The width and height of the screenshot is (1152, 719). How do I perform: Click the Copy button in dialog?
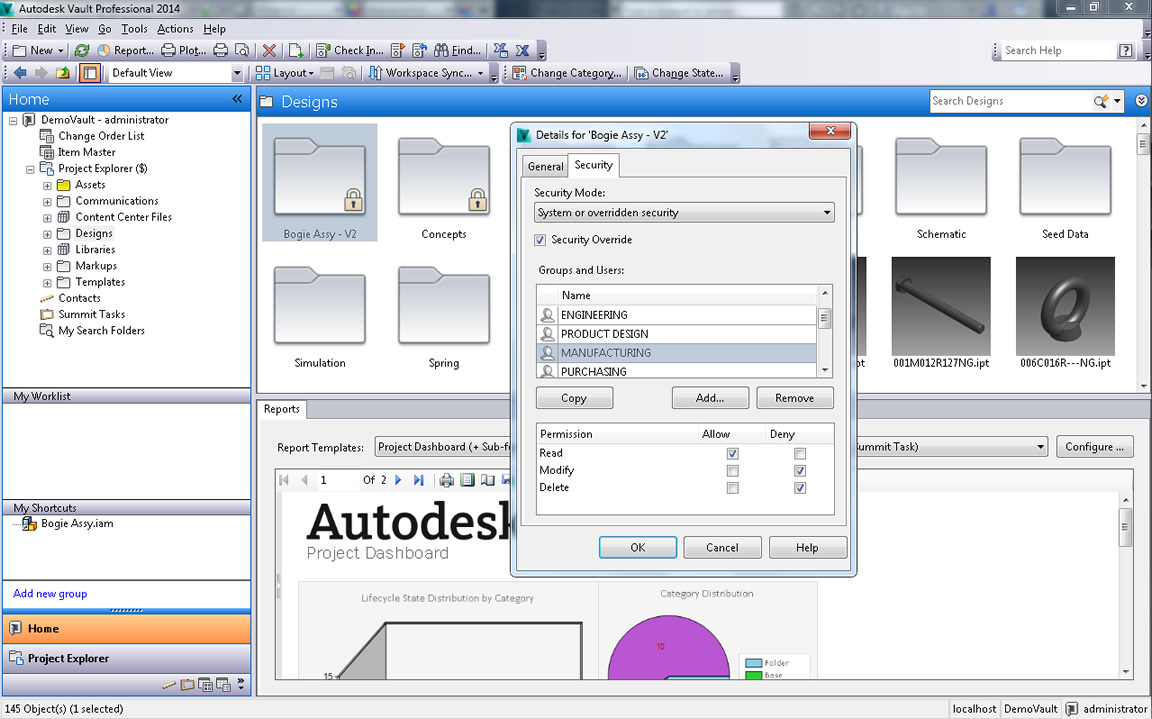pyautogui.click(x=574, y=398)
